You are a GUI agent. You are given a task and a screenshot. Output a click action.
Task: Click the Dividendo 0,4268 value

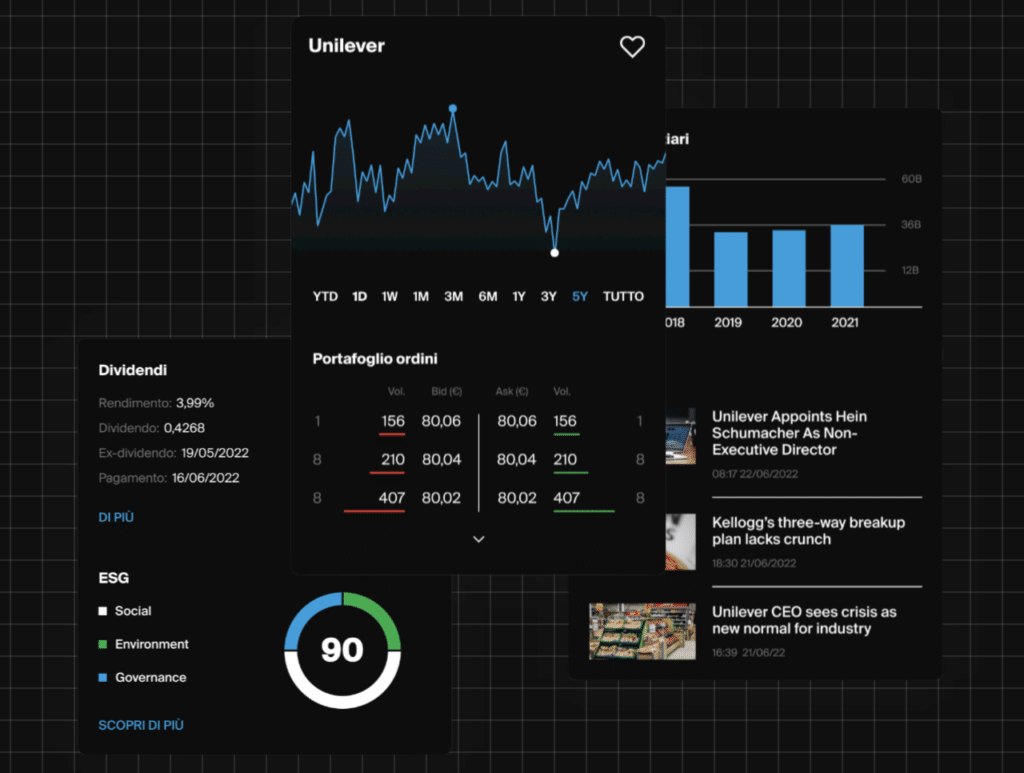[184, 428]
